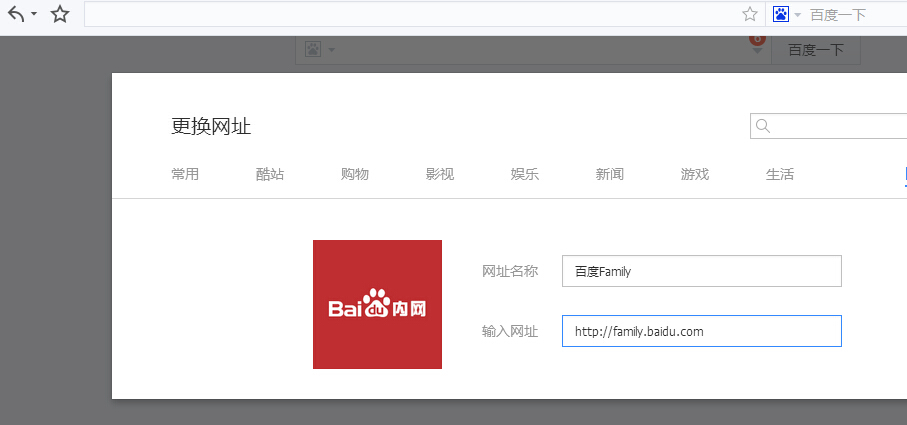This screenshot has width=907, height=425.
Task: Click the Baidu 内网 red thumbnail
Action: [377, 304]
